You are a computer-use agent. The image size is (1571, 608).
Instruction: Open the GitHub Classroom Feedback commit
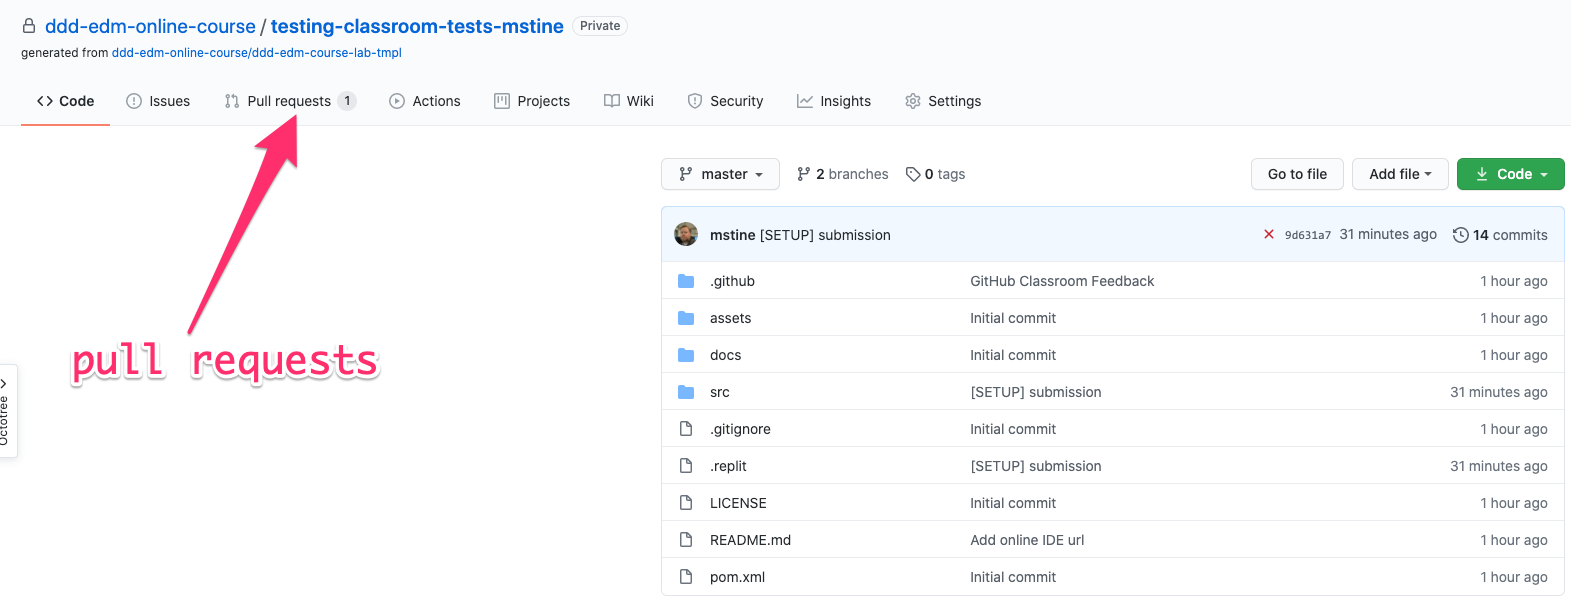(x=1062, y=281)
